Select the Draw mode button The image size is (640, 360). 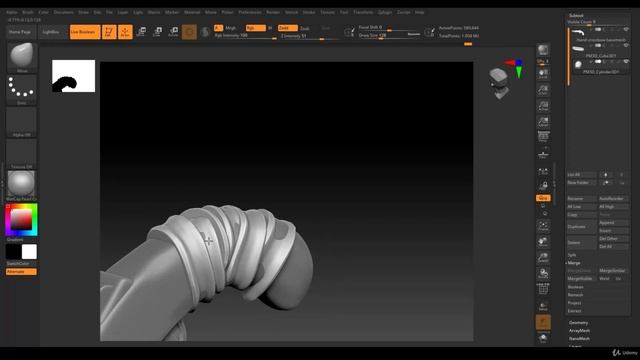coord(125,32)
